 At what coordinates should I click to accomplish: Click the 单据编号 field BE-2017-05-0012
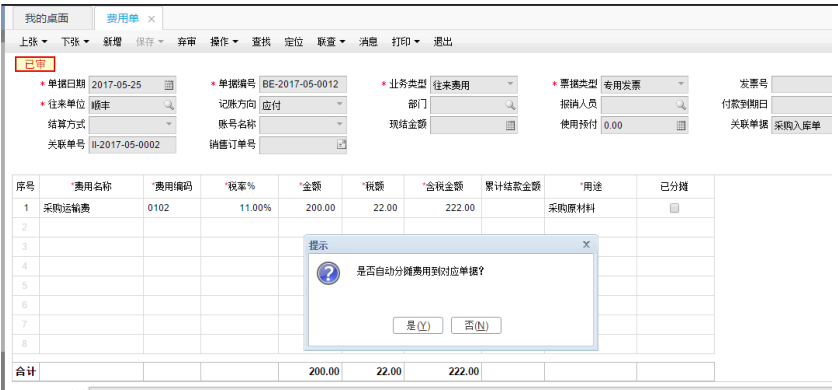(x=303, y=84)
